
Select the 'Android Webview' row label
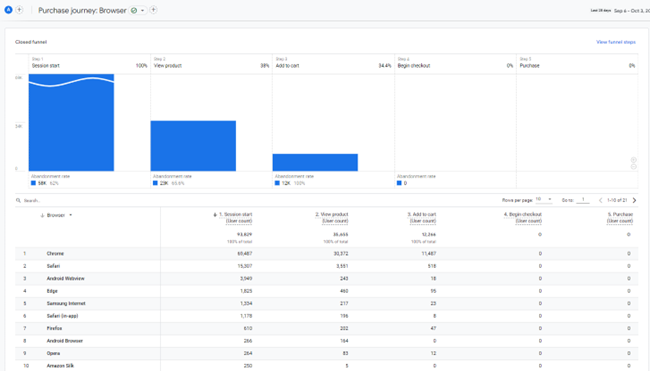coord(65,278)
